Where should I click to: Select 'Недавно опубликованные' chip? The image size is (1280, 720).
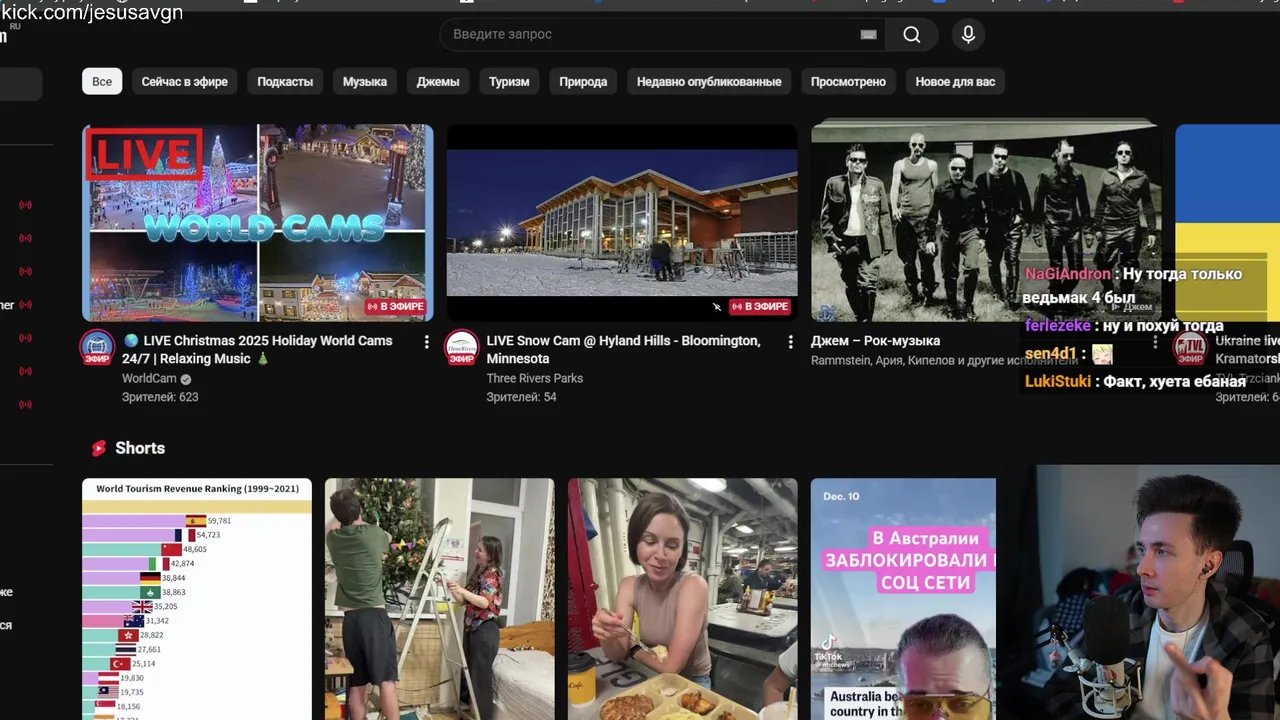(x=709, y=82)
